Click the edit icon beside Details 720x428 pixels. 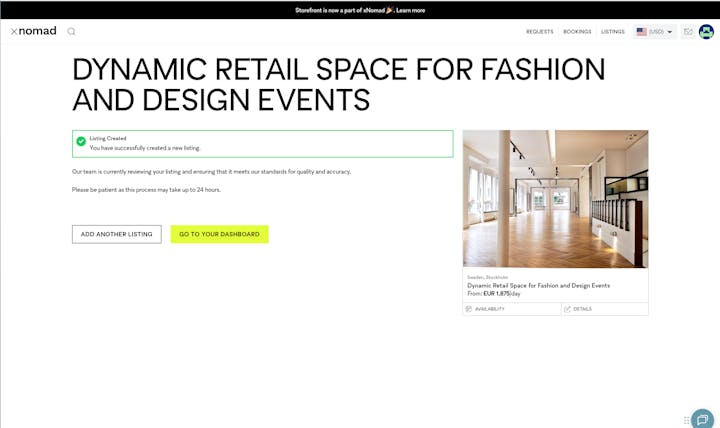(x=567, y=309)
